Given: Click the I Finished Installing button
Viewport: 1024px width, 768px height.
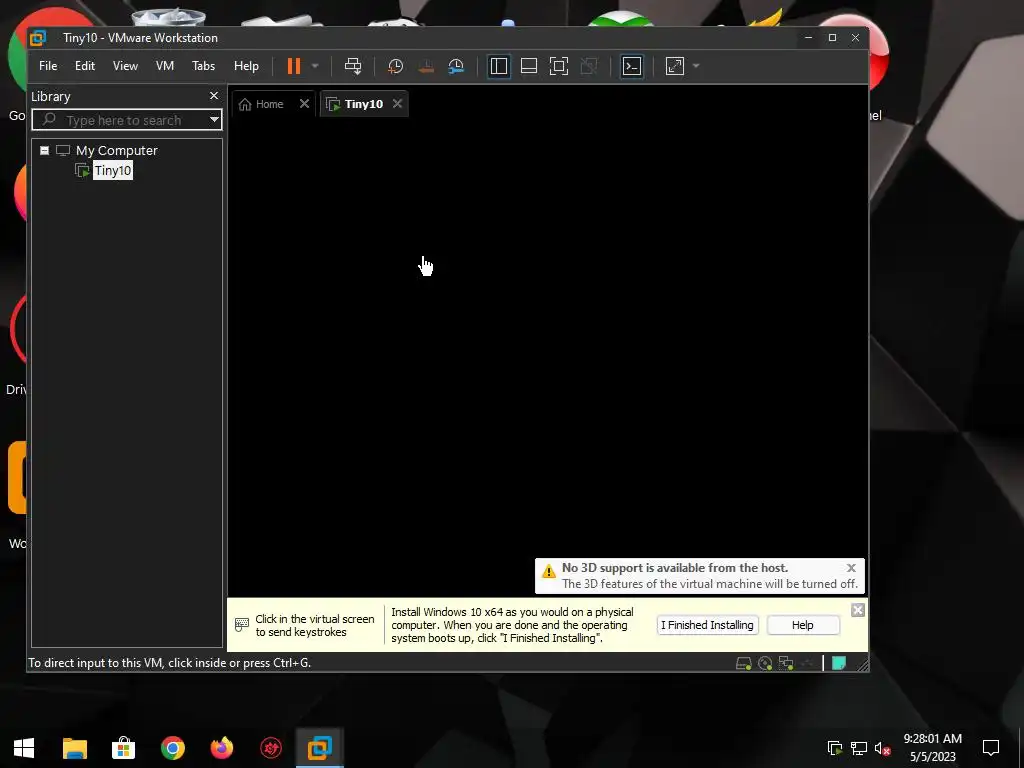Looking at the screenshot, I should 707,625.
